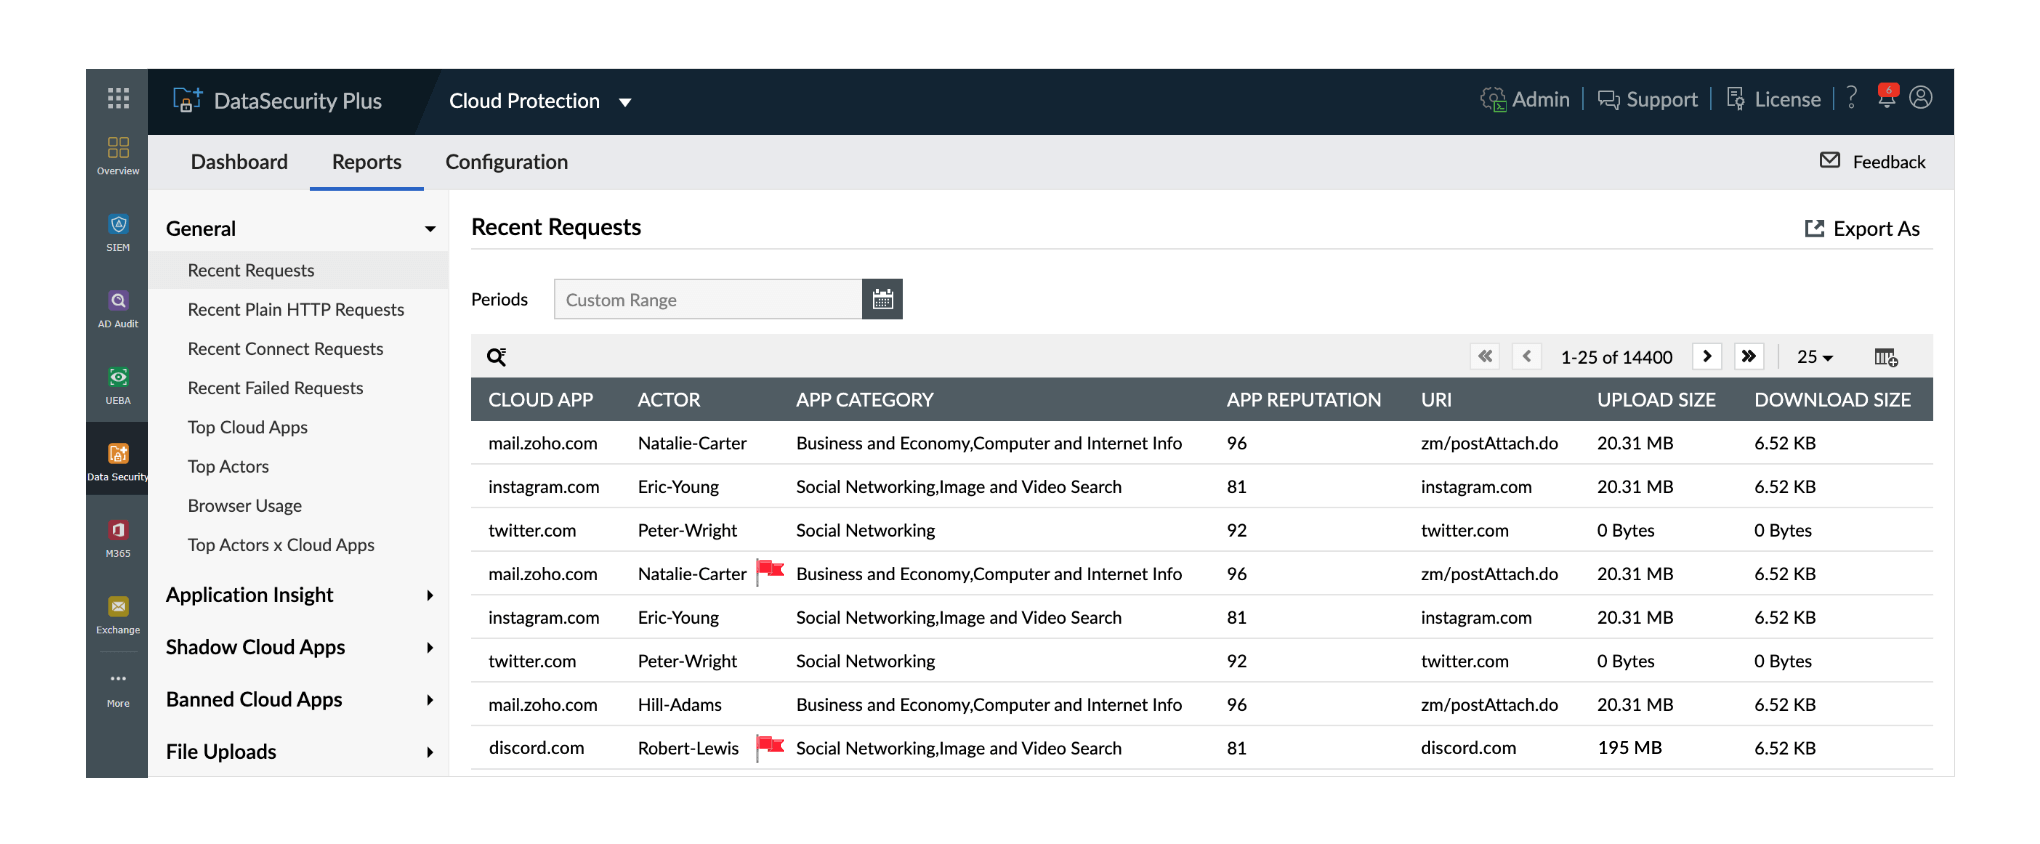This screenshot has height=844, width=2040.
Task: Switch to the Dashboard tab
Action: point(239,162)
